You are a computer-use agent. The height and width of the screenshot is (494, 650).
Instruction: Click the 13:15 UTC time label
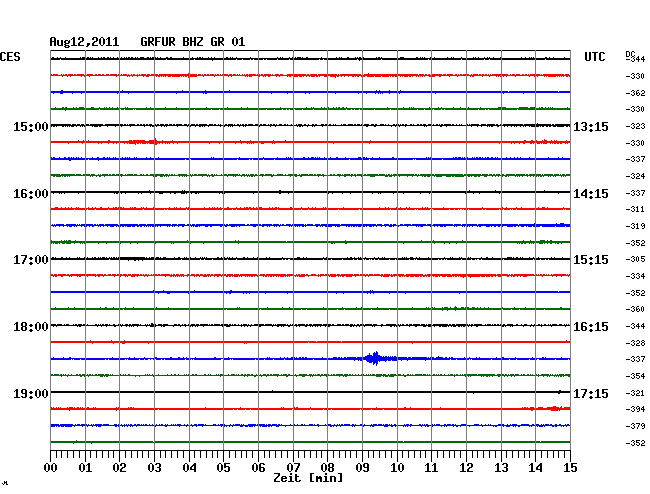click(591, 127)
